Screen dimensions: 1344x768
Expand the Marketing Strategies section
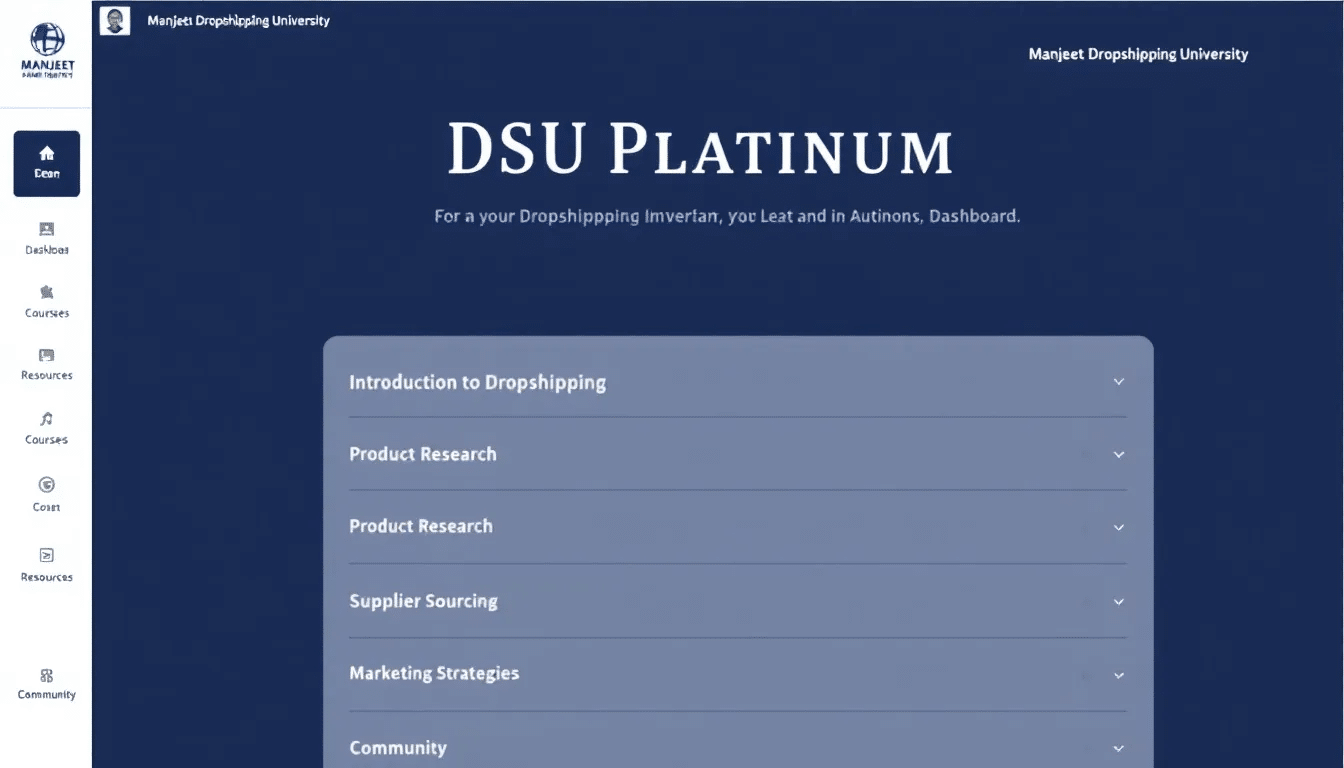point(1118,673)
